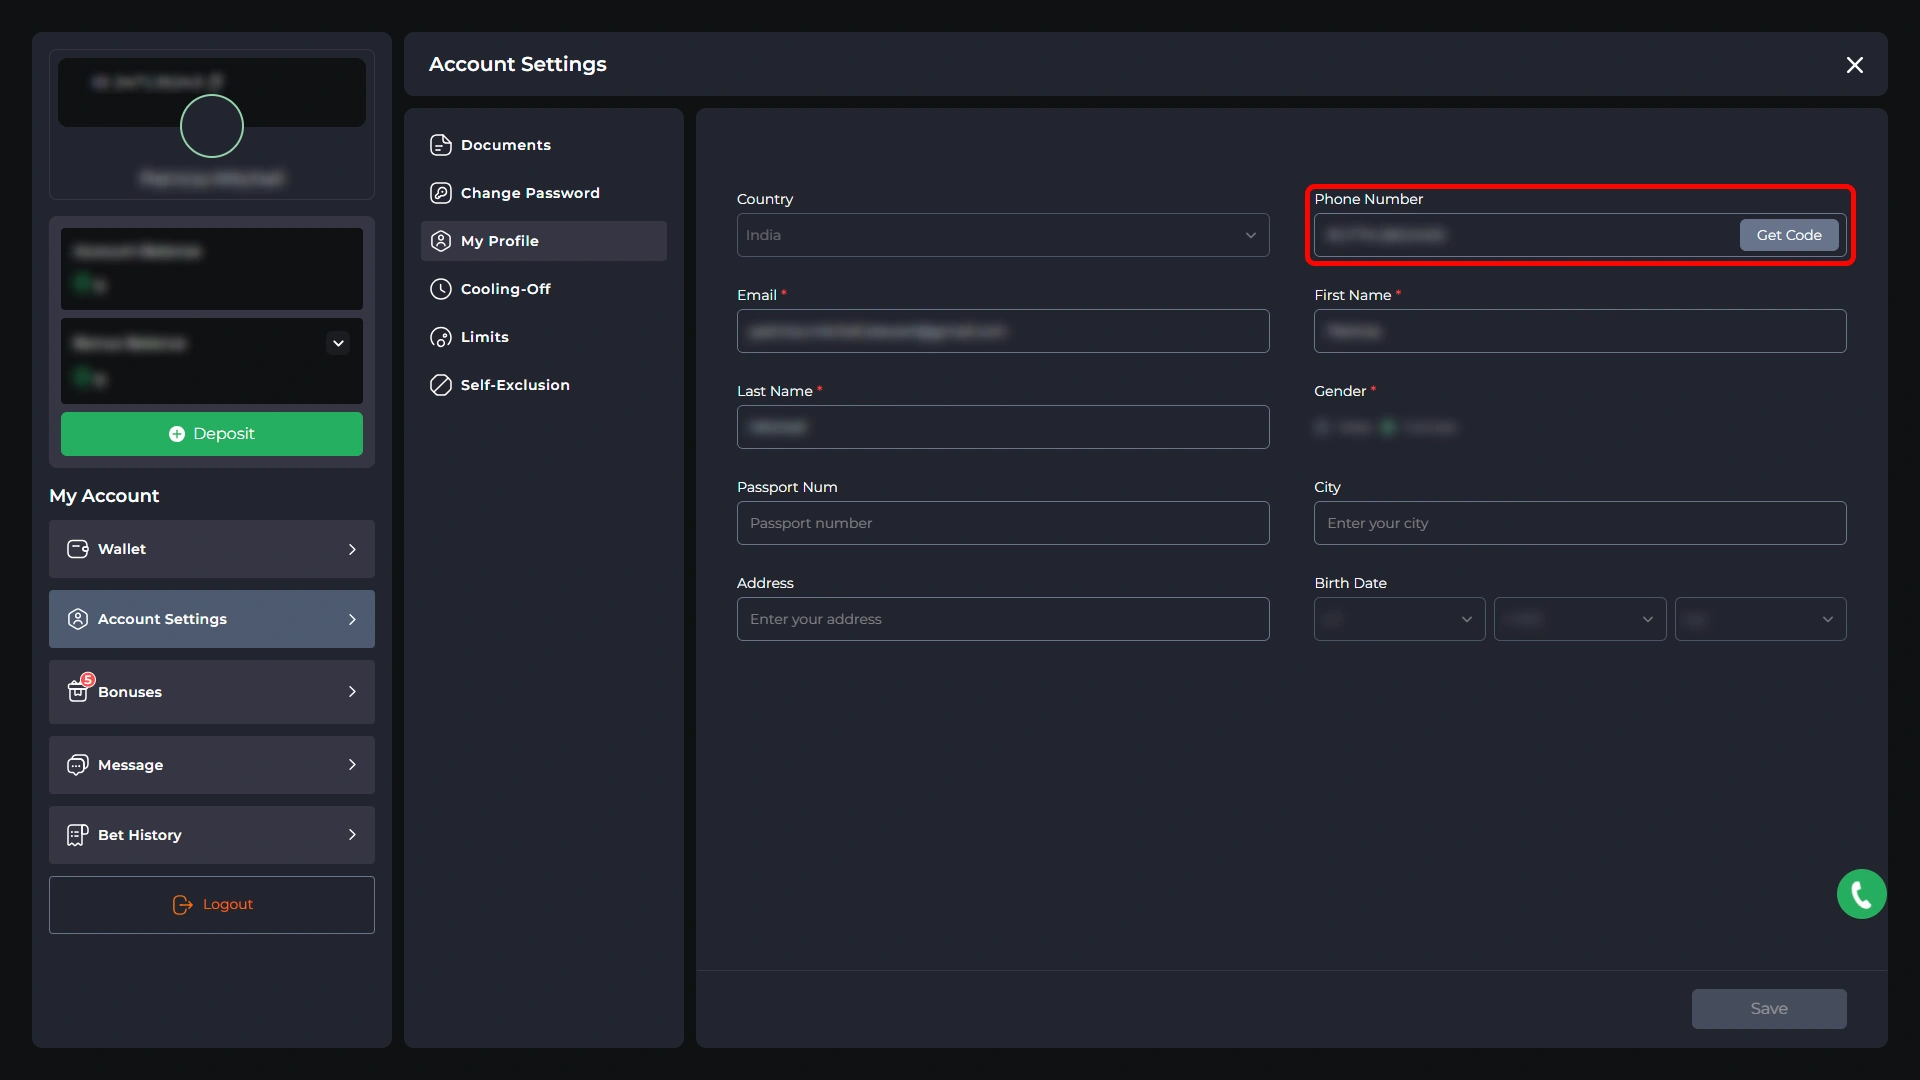Open Account Settings in My Account
1920x1080 pixels.
(212, 619)
